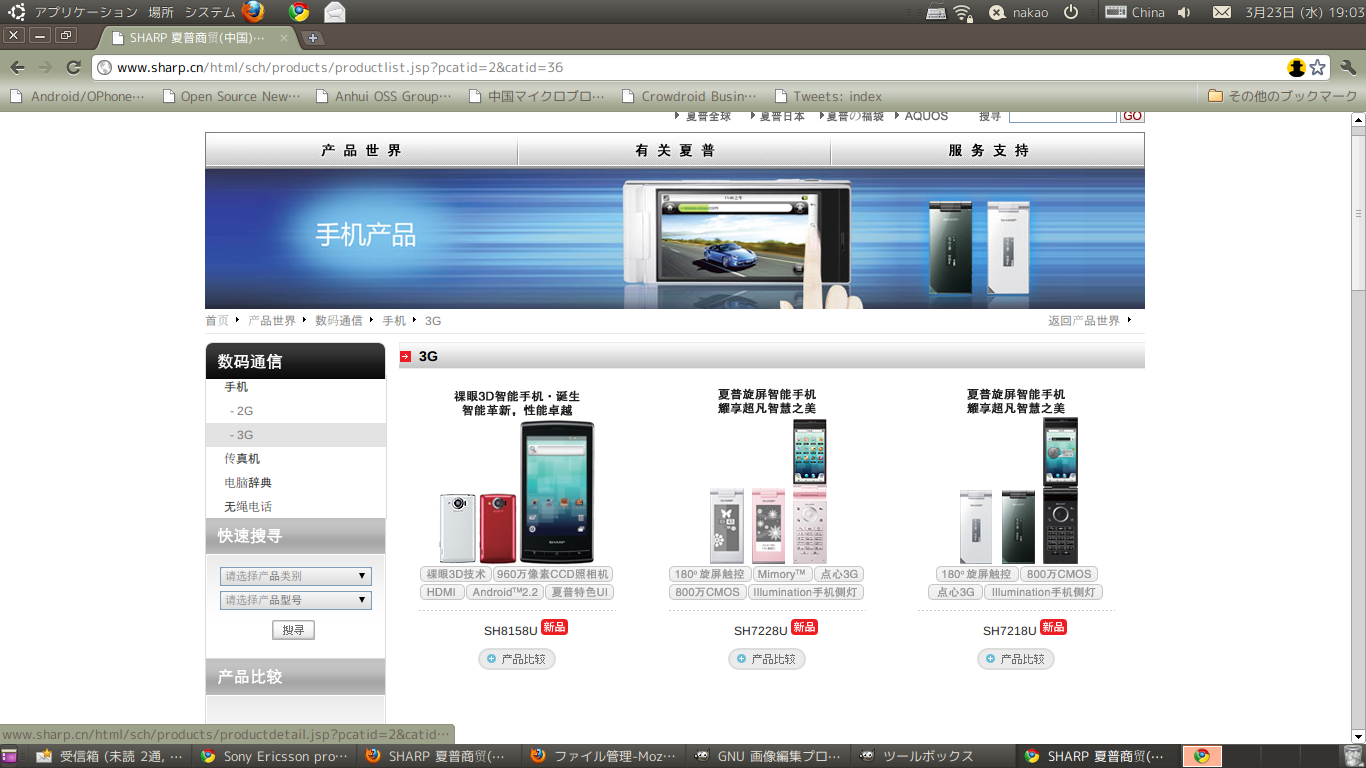Click the red arrow icon beside 3G heading
This screenshot has height=768, width=1366.
coord(406,356)
